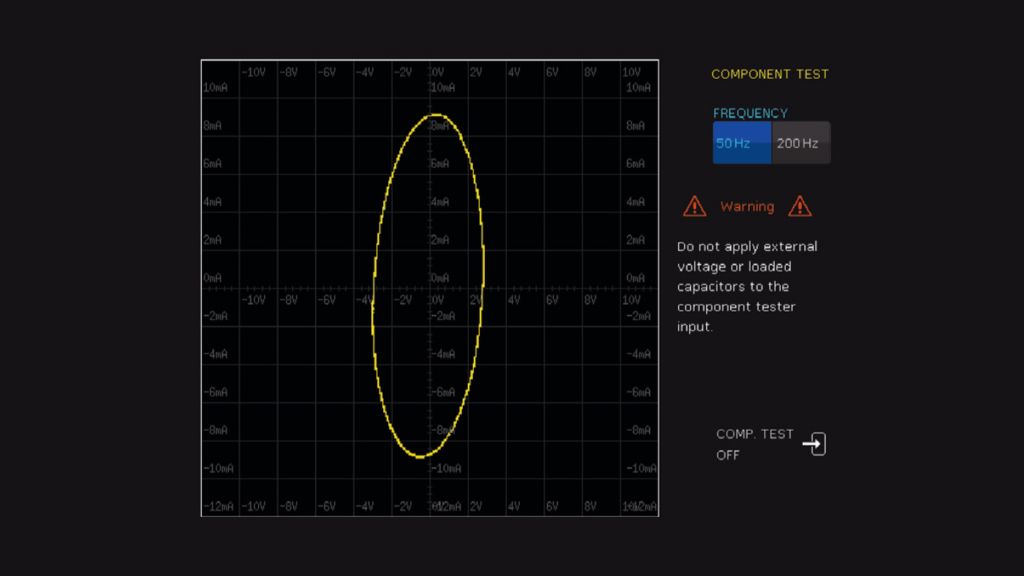Click the -10V label in the top axis row
The height and width of the screenshot is (576, 1024).
coord(253,72)
